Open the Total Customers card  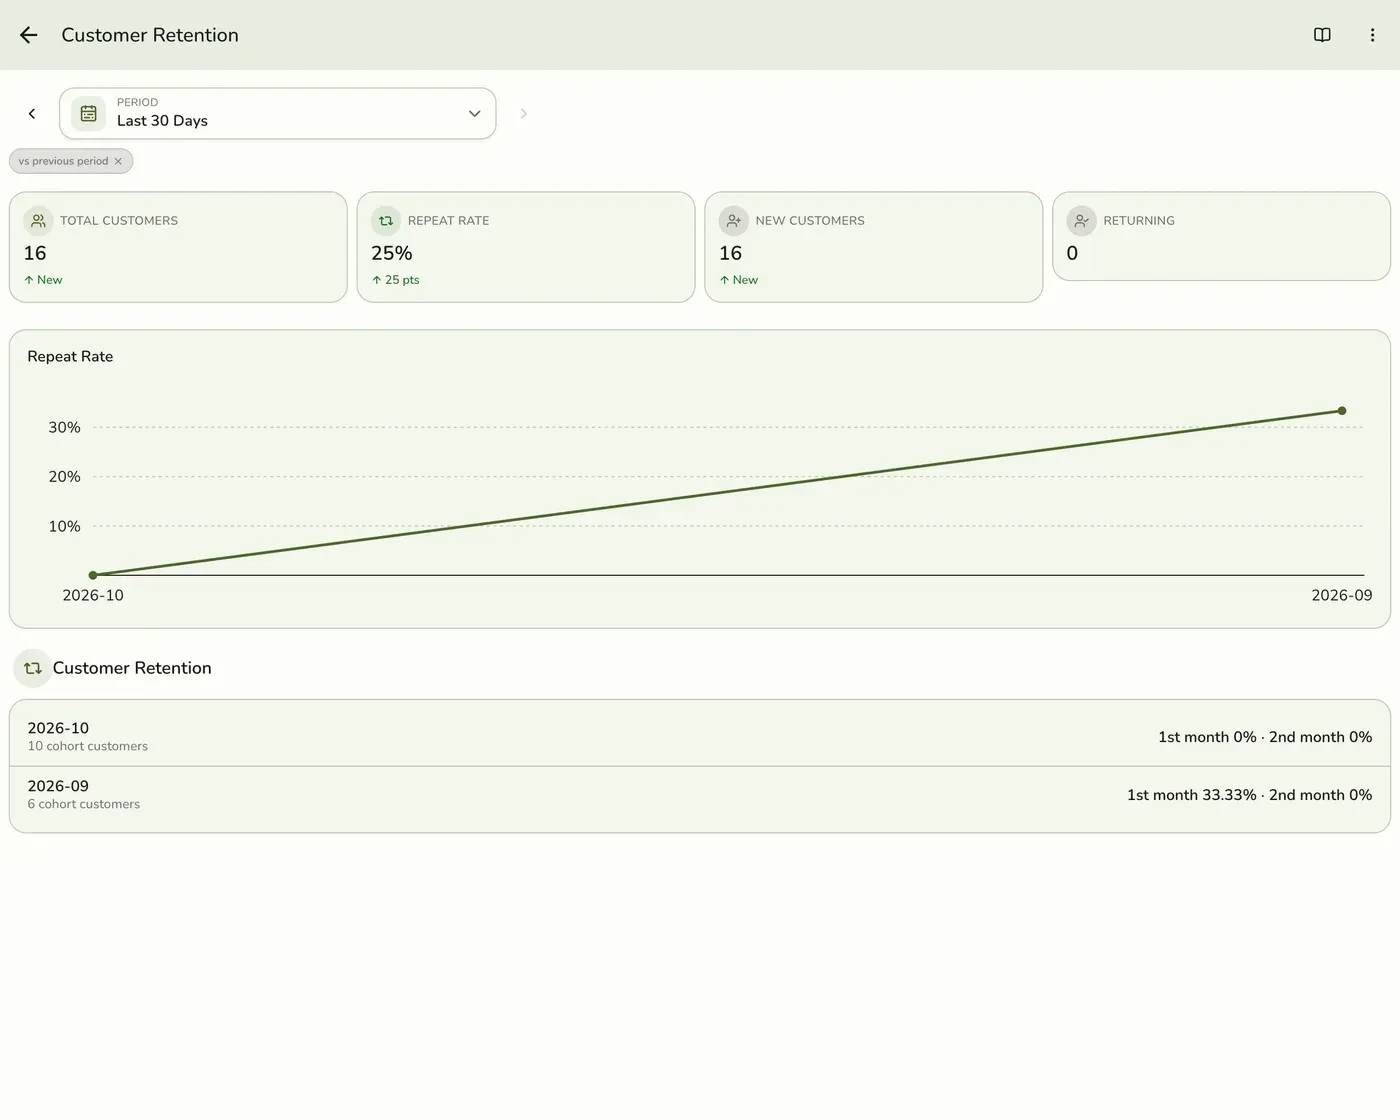pyautogui.click(x=178, y=247)
